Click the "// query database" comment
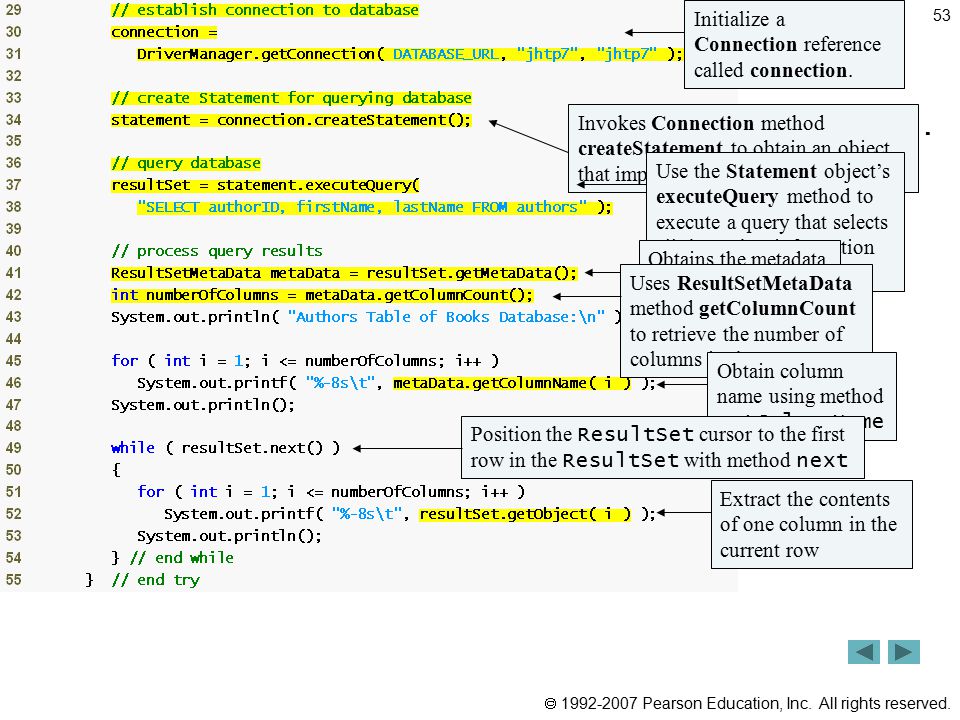Screen dimensions: 960x720 coord(186,163)
